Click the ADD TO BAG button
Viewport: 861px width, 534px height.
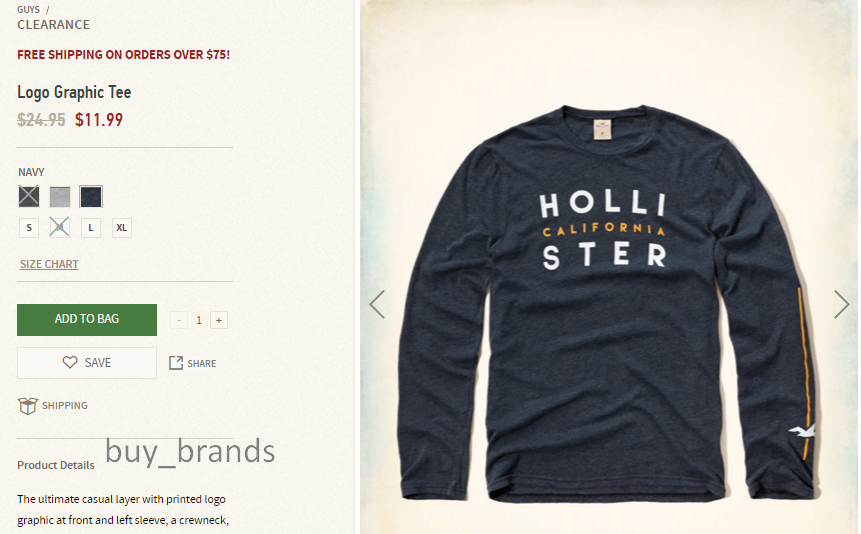(87, 320)
